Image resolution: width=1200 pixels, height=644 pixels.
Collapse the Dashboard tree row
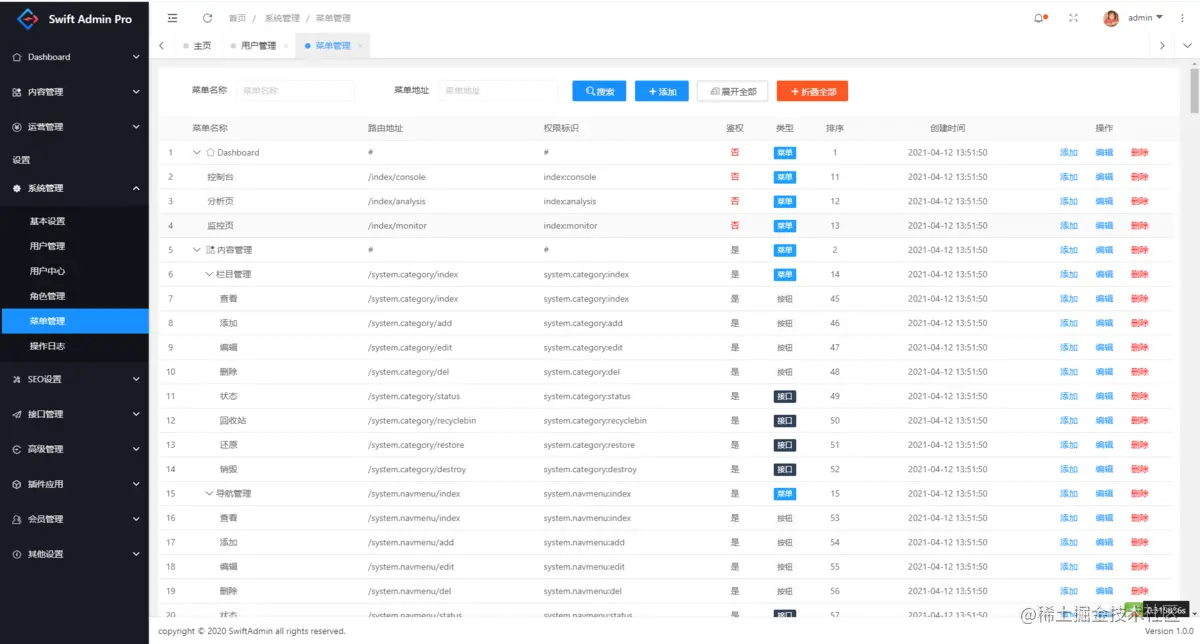(197, 153)
